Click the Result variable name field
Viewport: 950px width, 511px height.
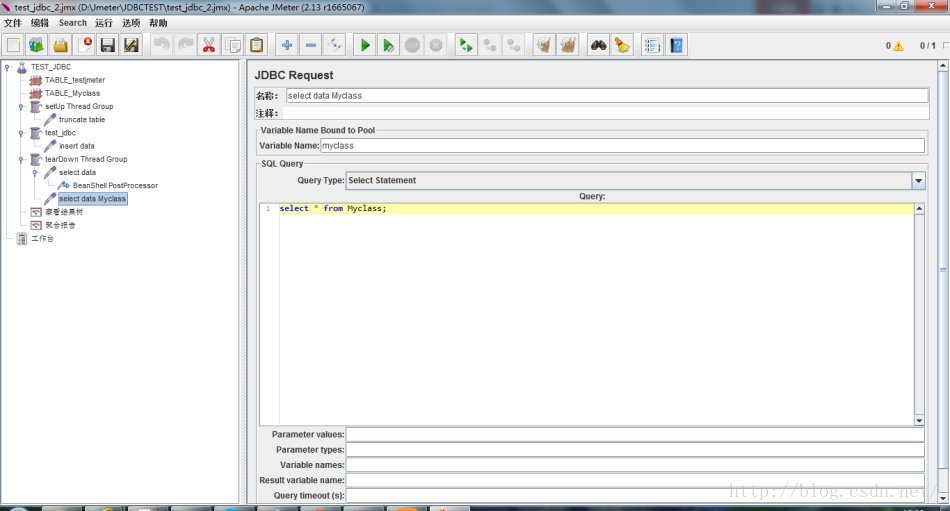coord(635,480)
